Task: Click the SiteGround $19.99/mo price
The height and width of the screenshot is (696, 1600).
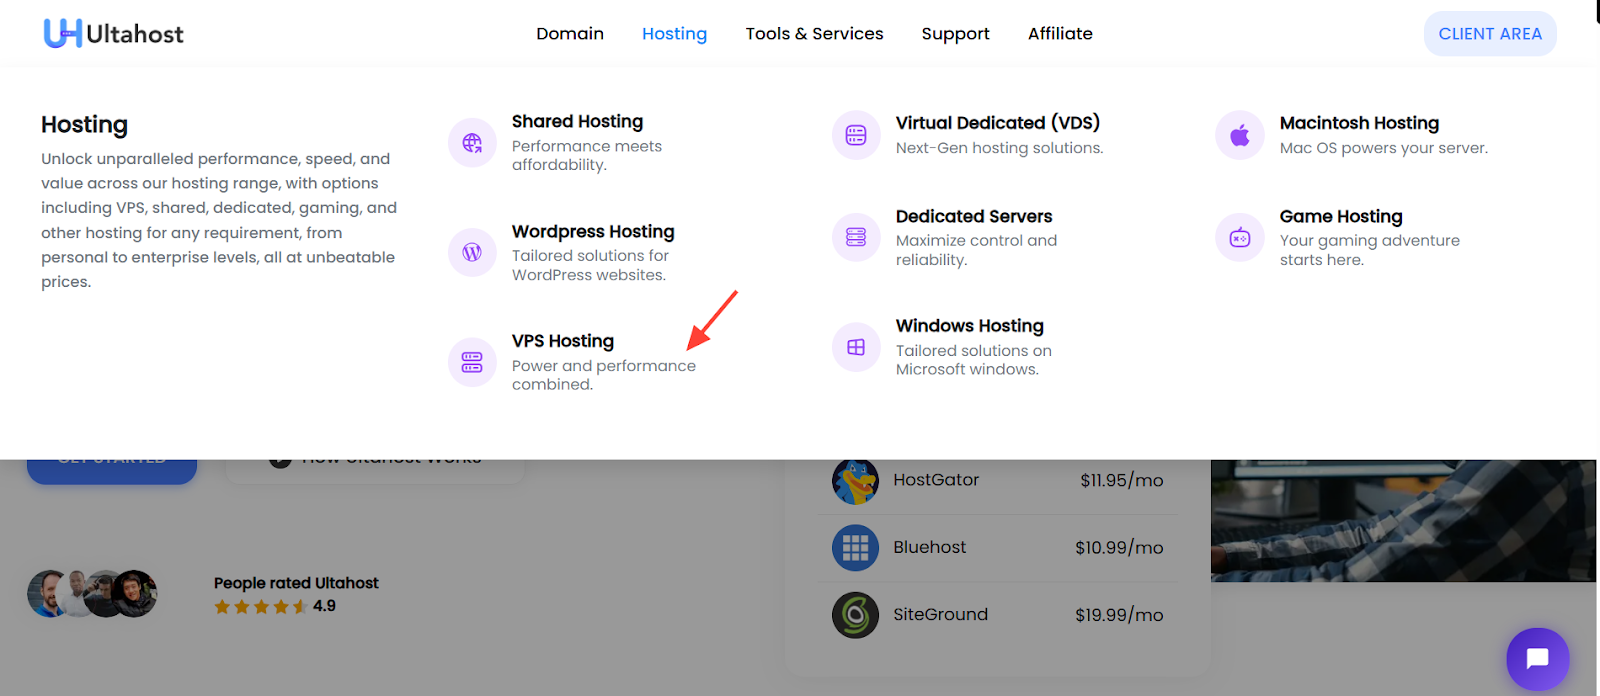Action: (x=1119, y=615)
